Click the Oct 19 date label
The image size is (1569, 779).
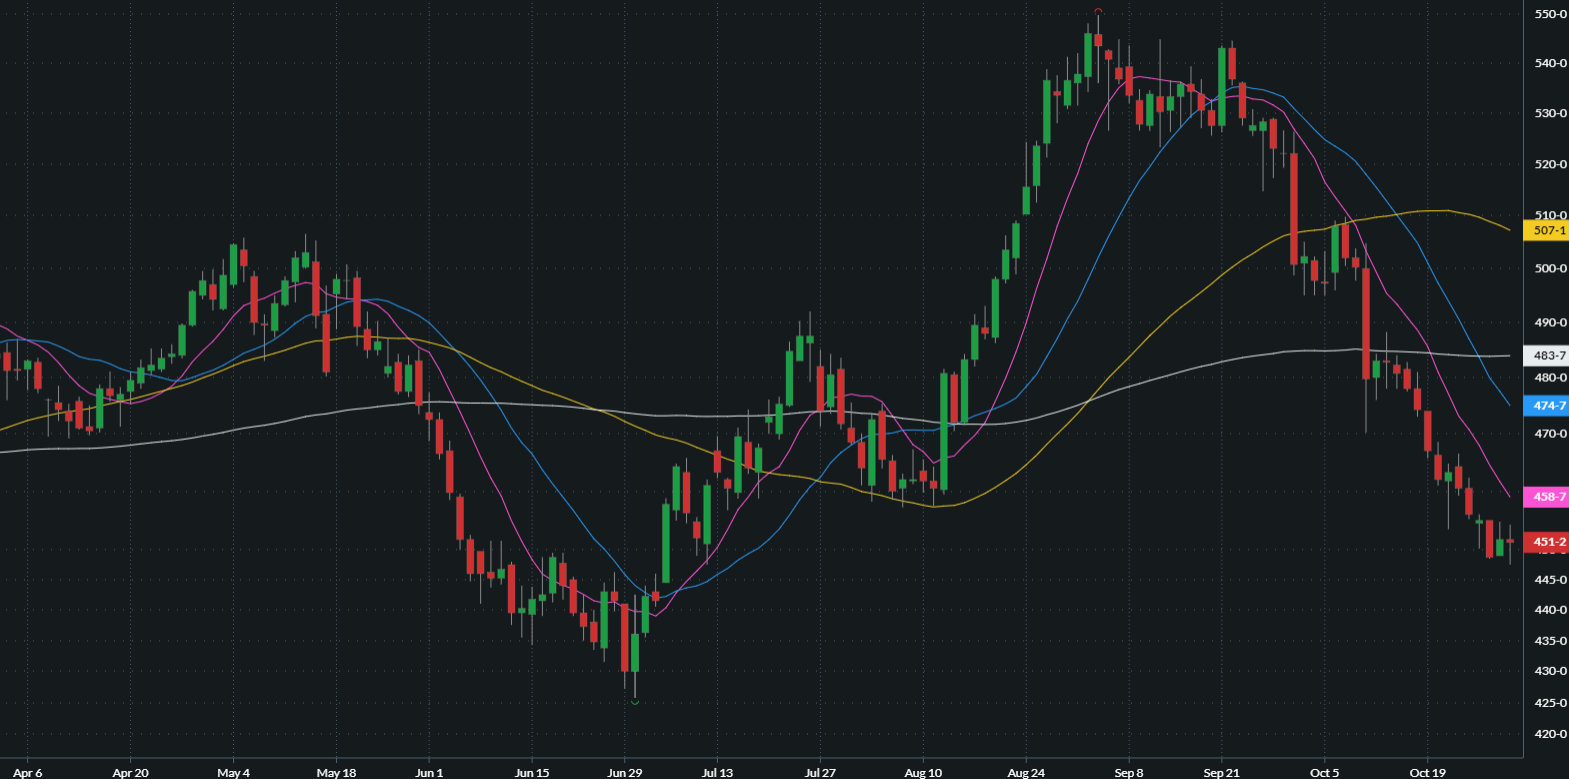coord(1427,772)
